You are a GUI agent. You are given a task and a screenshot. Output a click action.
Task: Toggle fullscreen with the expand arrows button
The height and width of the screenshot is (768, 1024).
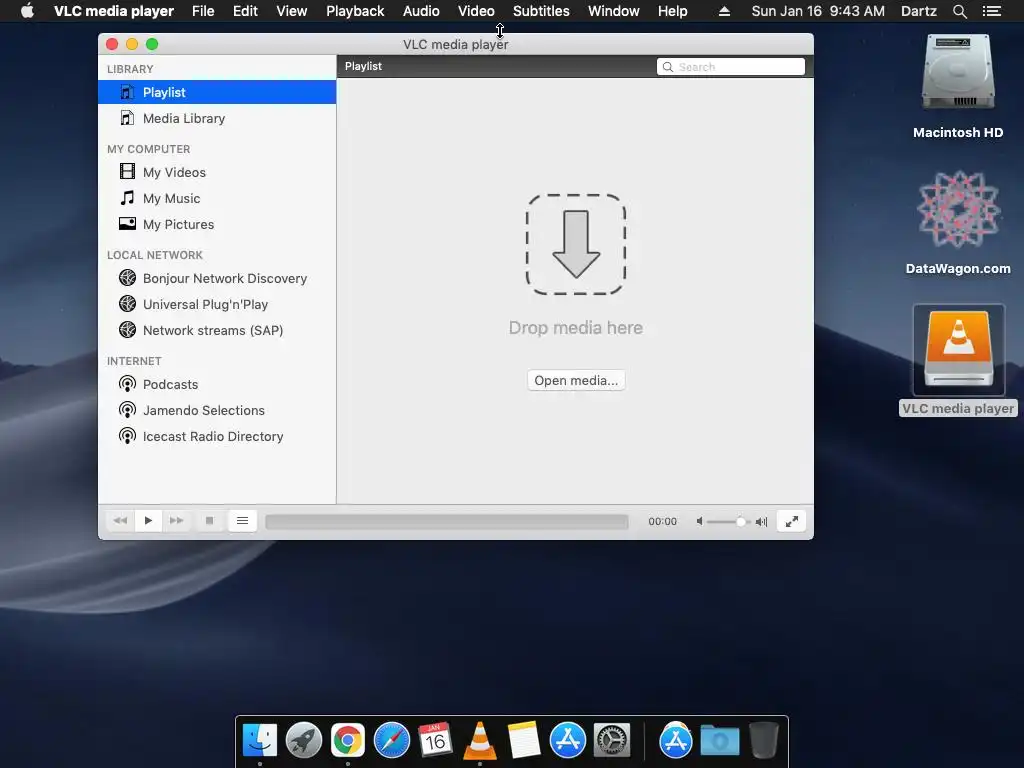pyautogui.click(x=792, y=521)
